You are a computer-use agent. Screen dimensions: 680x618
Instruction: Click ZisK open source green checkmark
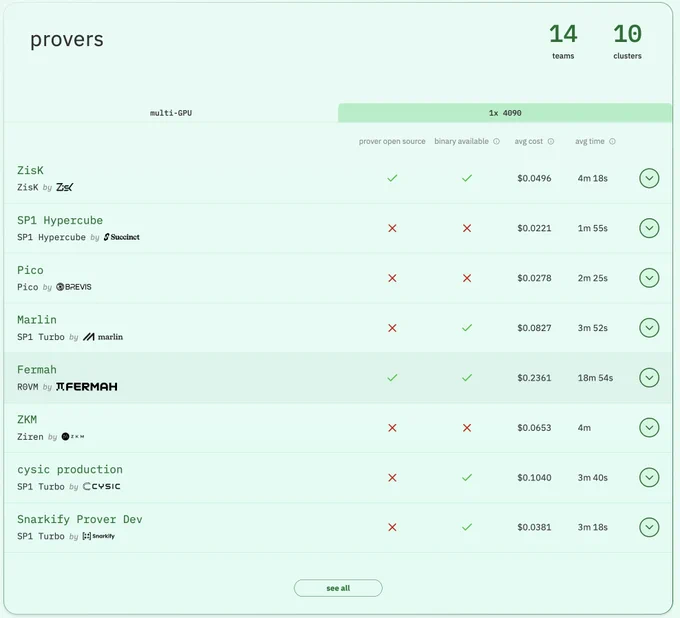pyautogui.click(x=392, y=178)
